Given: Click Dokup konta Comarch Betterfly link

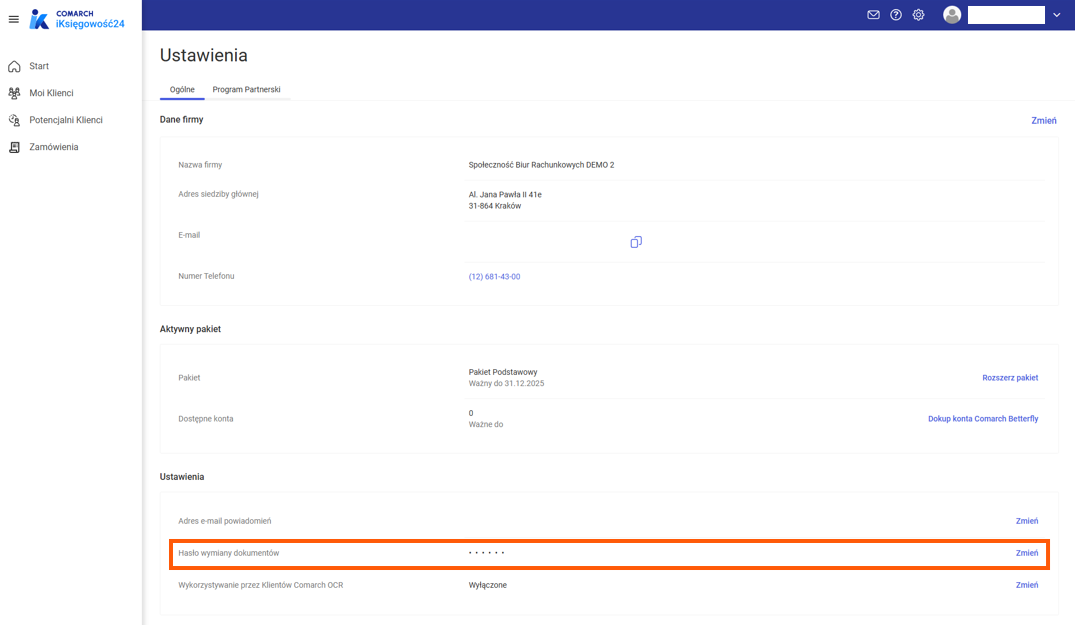Looking at the screenshot, I should point(983,419).
